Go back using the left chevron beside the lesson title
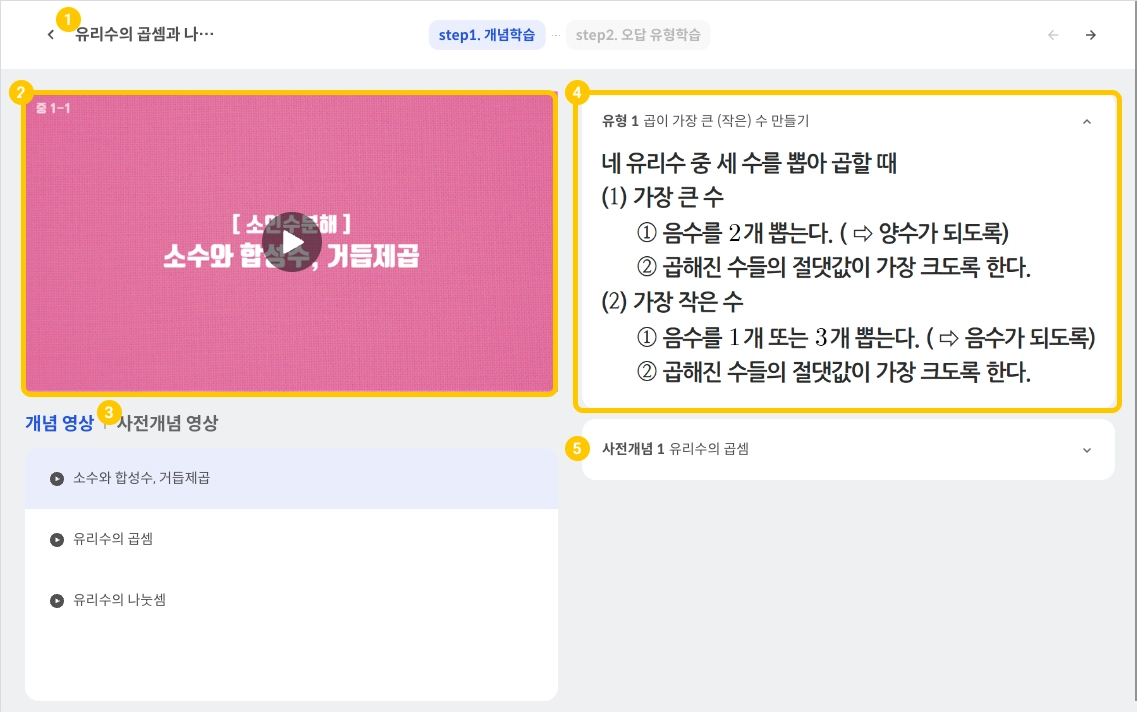 (51, 35)
